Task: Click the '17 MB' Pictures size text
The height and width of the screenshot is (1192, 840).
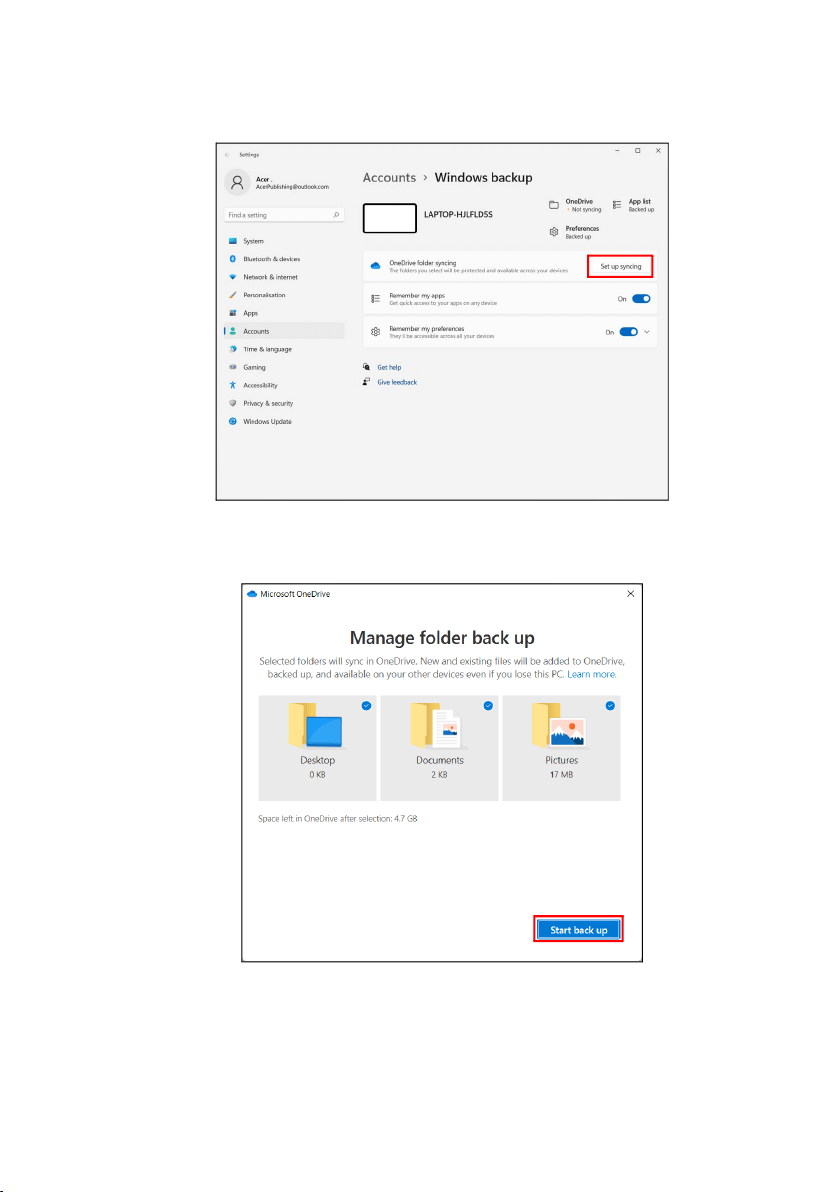Action: click(x=561, y=775)
